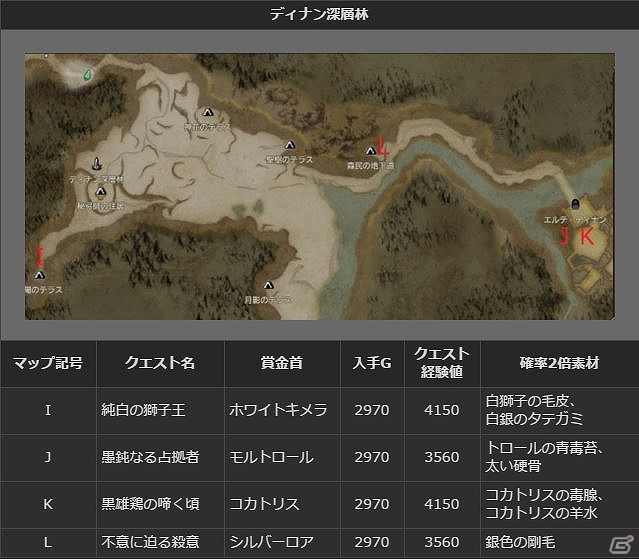Click the tent icon below the ディナン深層林 map label

100,191
